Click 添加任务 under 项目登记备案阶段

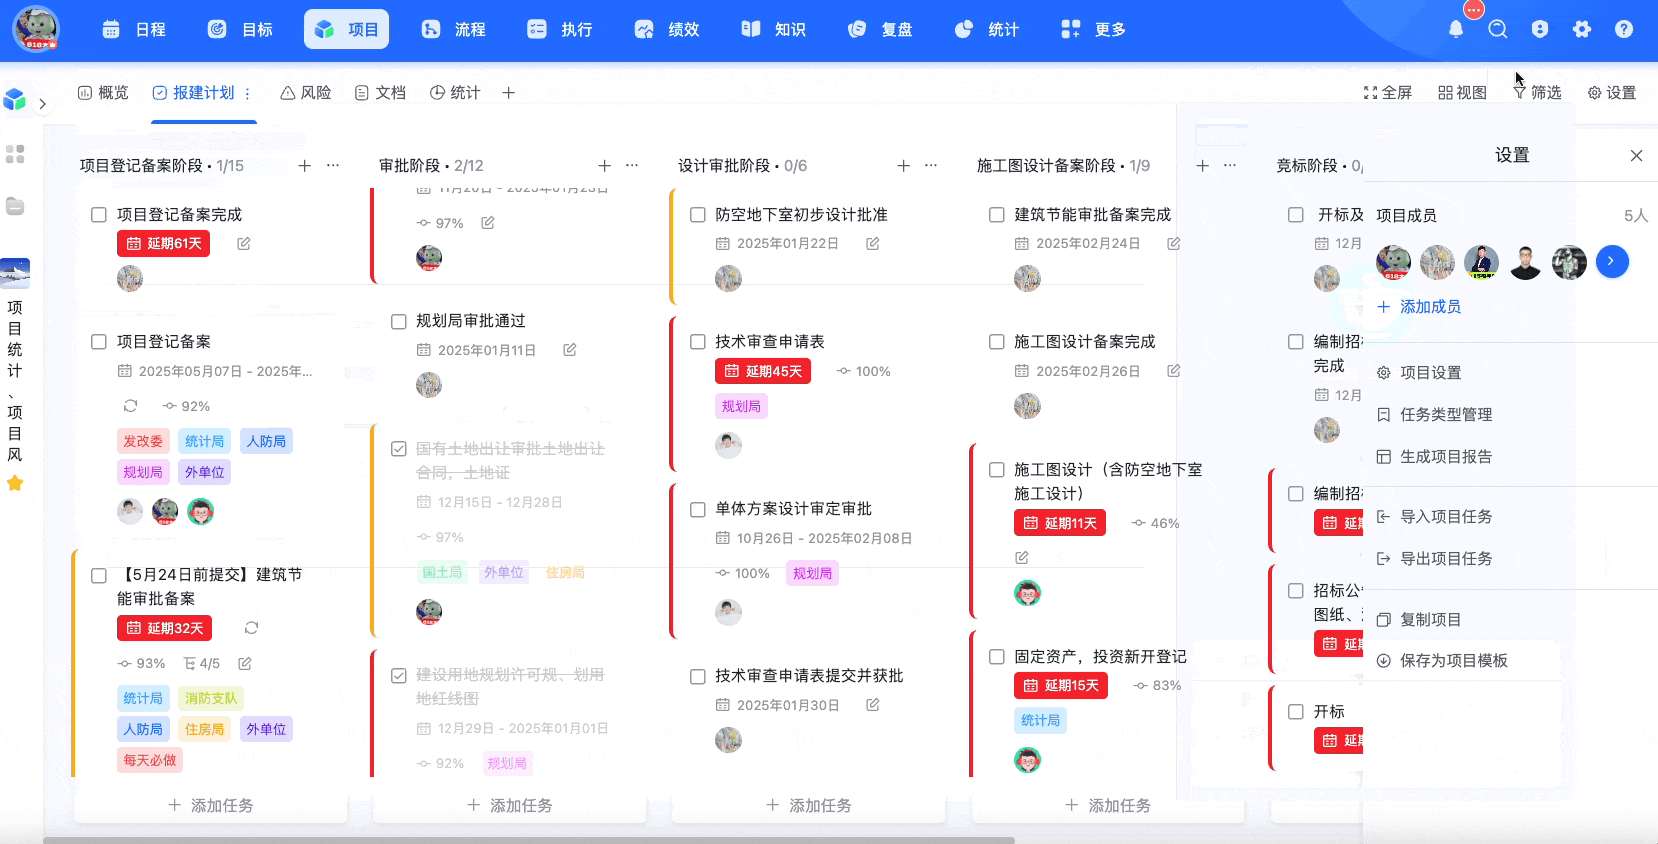click(x=211, y=806)
